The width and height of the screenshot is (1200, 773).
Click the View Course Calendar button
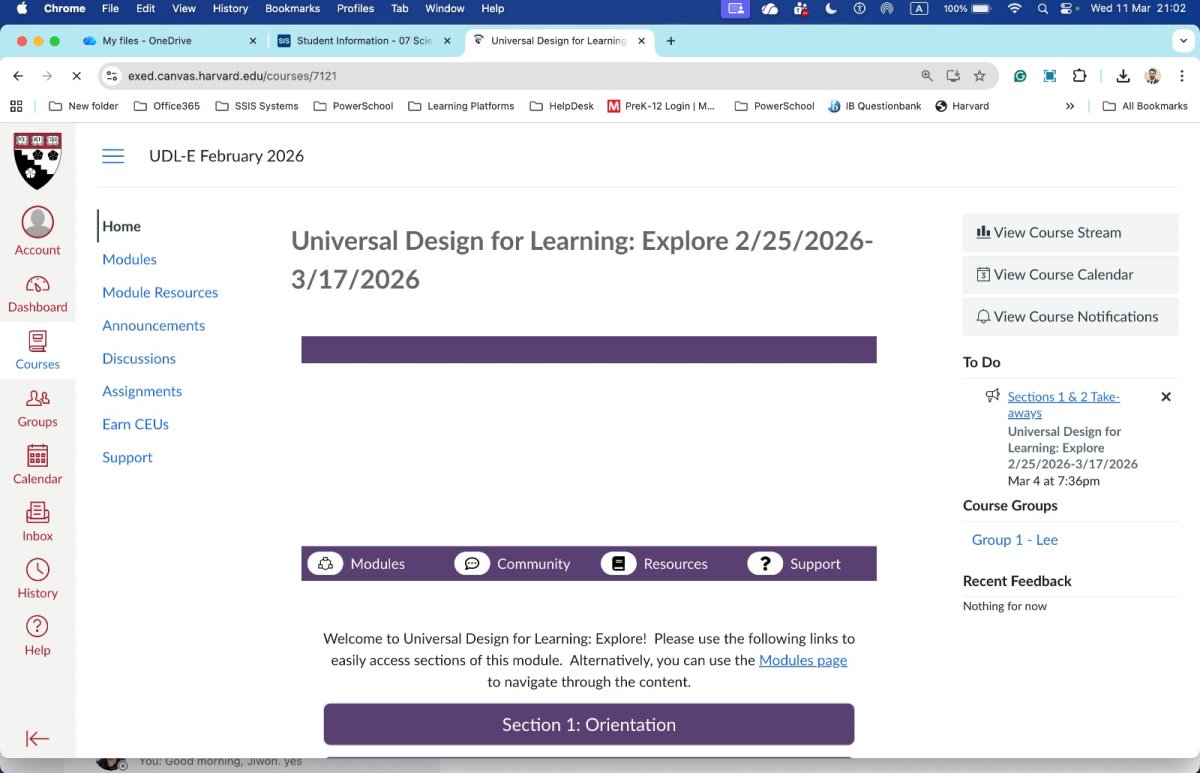[x=1070, y=274]
